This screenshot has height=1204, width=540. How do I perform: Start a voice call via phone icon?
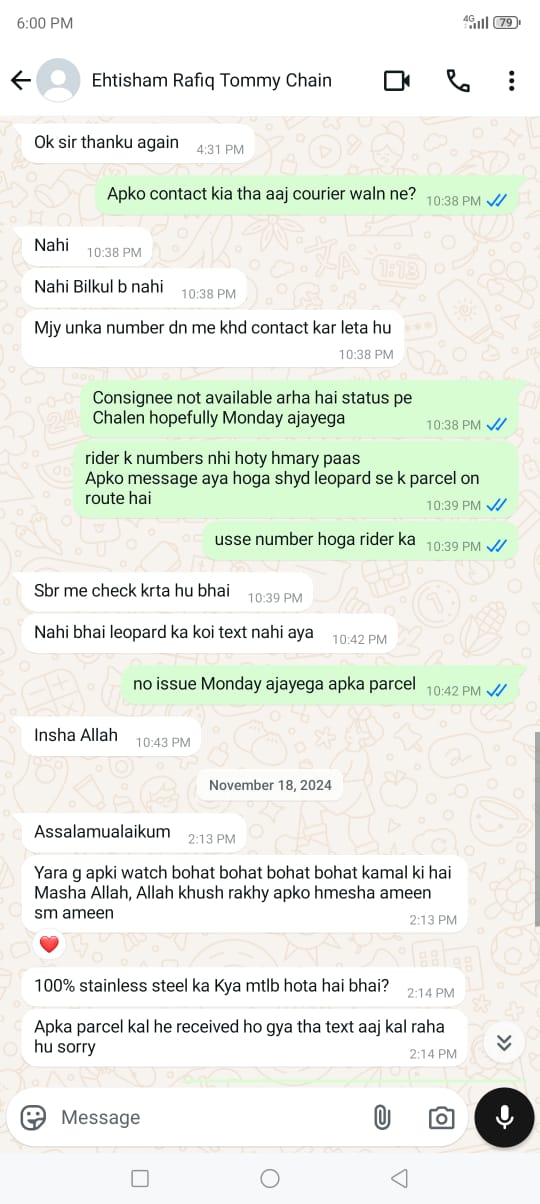click(x=458, y=81)
